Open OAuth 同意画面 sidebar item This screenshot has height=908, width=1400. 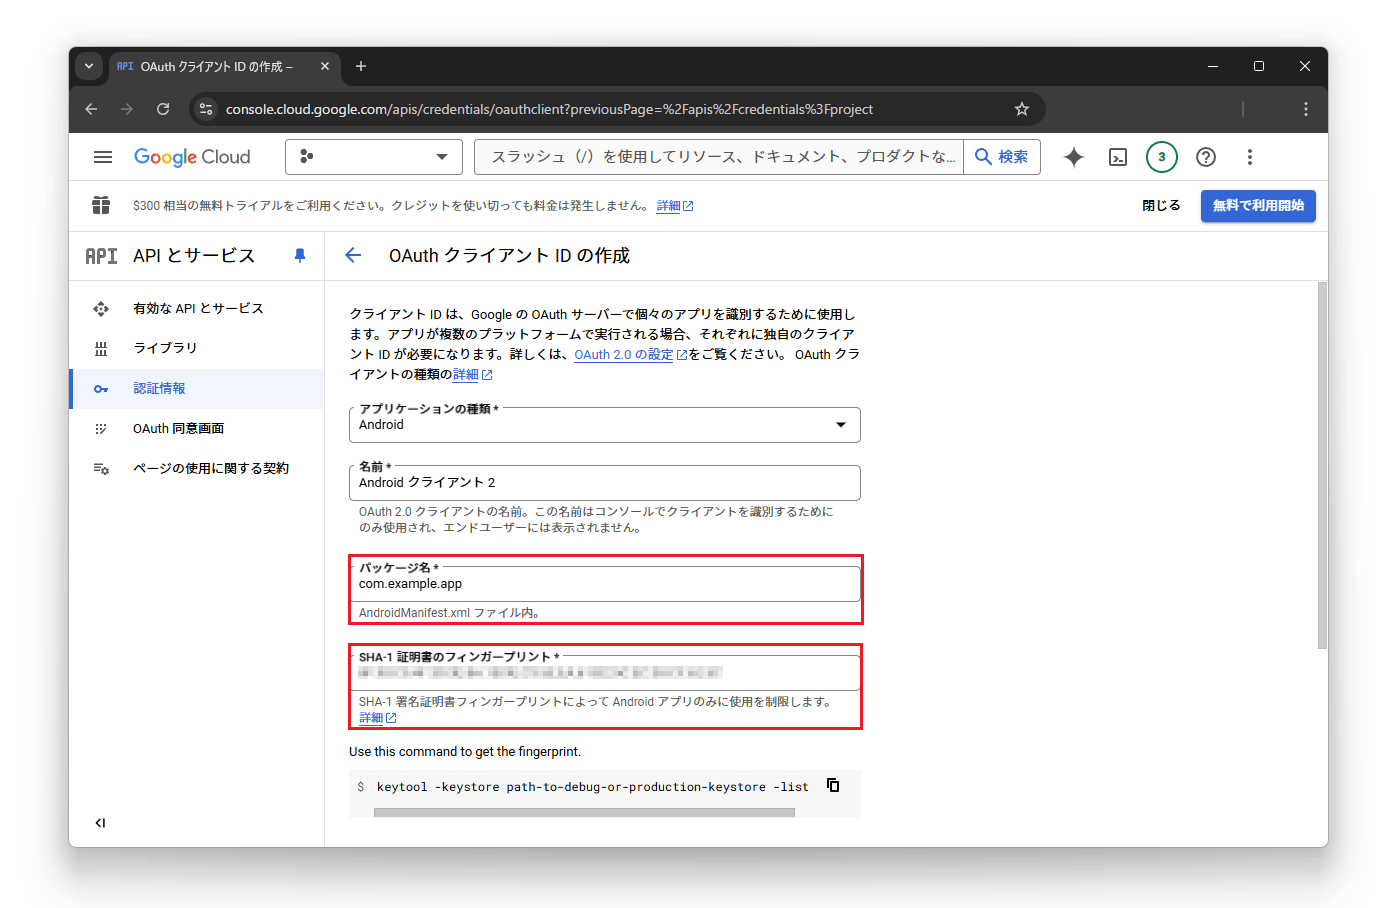click(x=197, y=429)
